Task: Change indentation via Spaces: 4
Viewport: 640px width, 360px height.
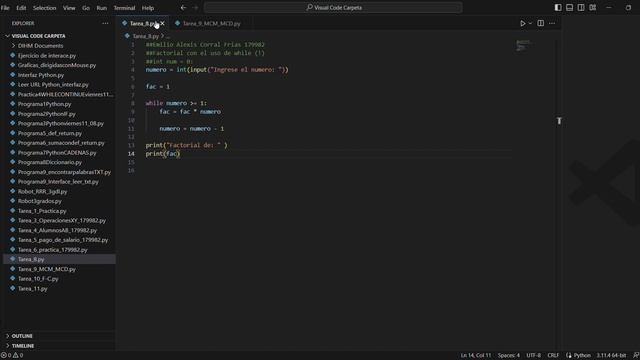Action: [x=509, y=356]
